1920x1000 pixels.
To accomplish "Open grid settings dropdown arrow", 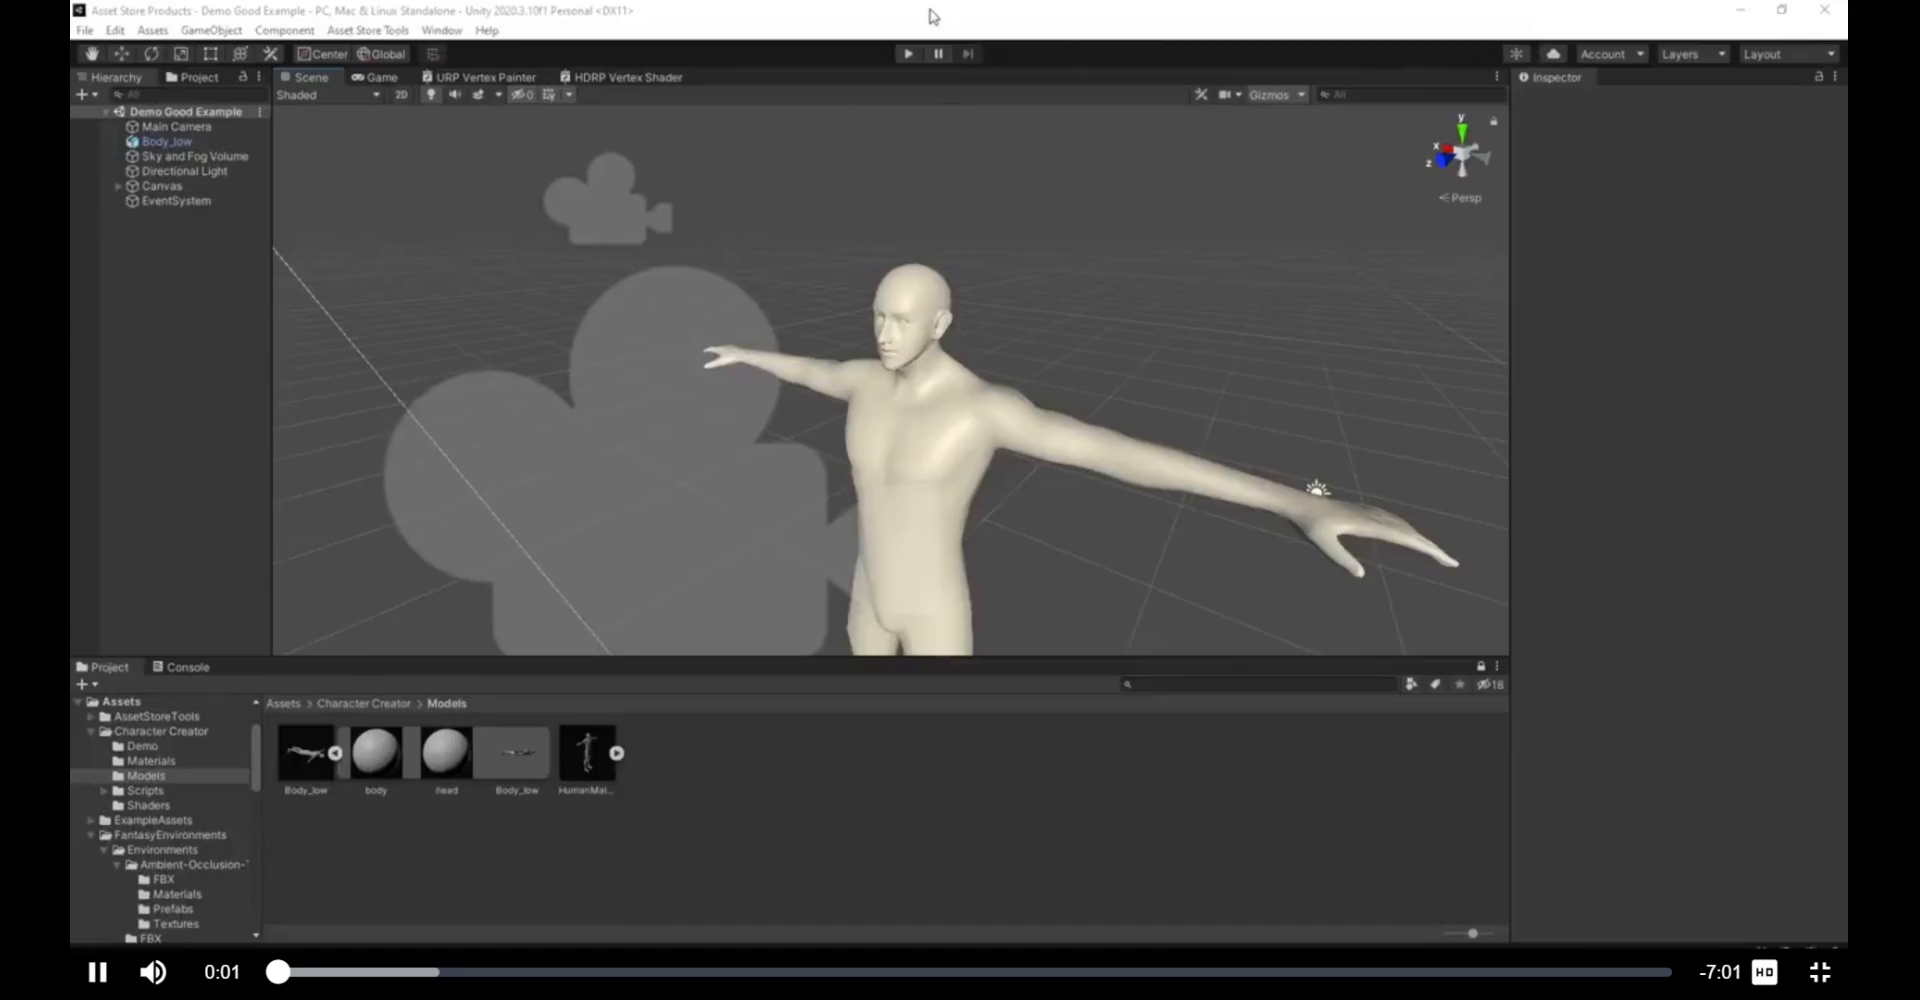I will tap(569, 95).
